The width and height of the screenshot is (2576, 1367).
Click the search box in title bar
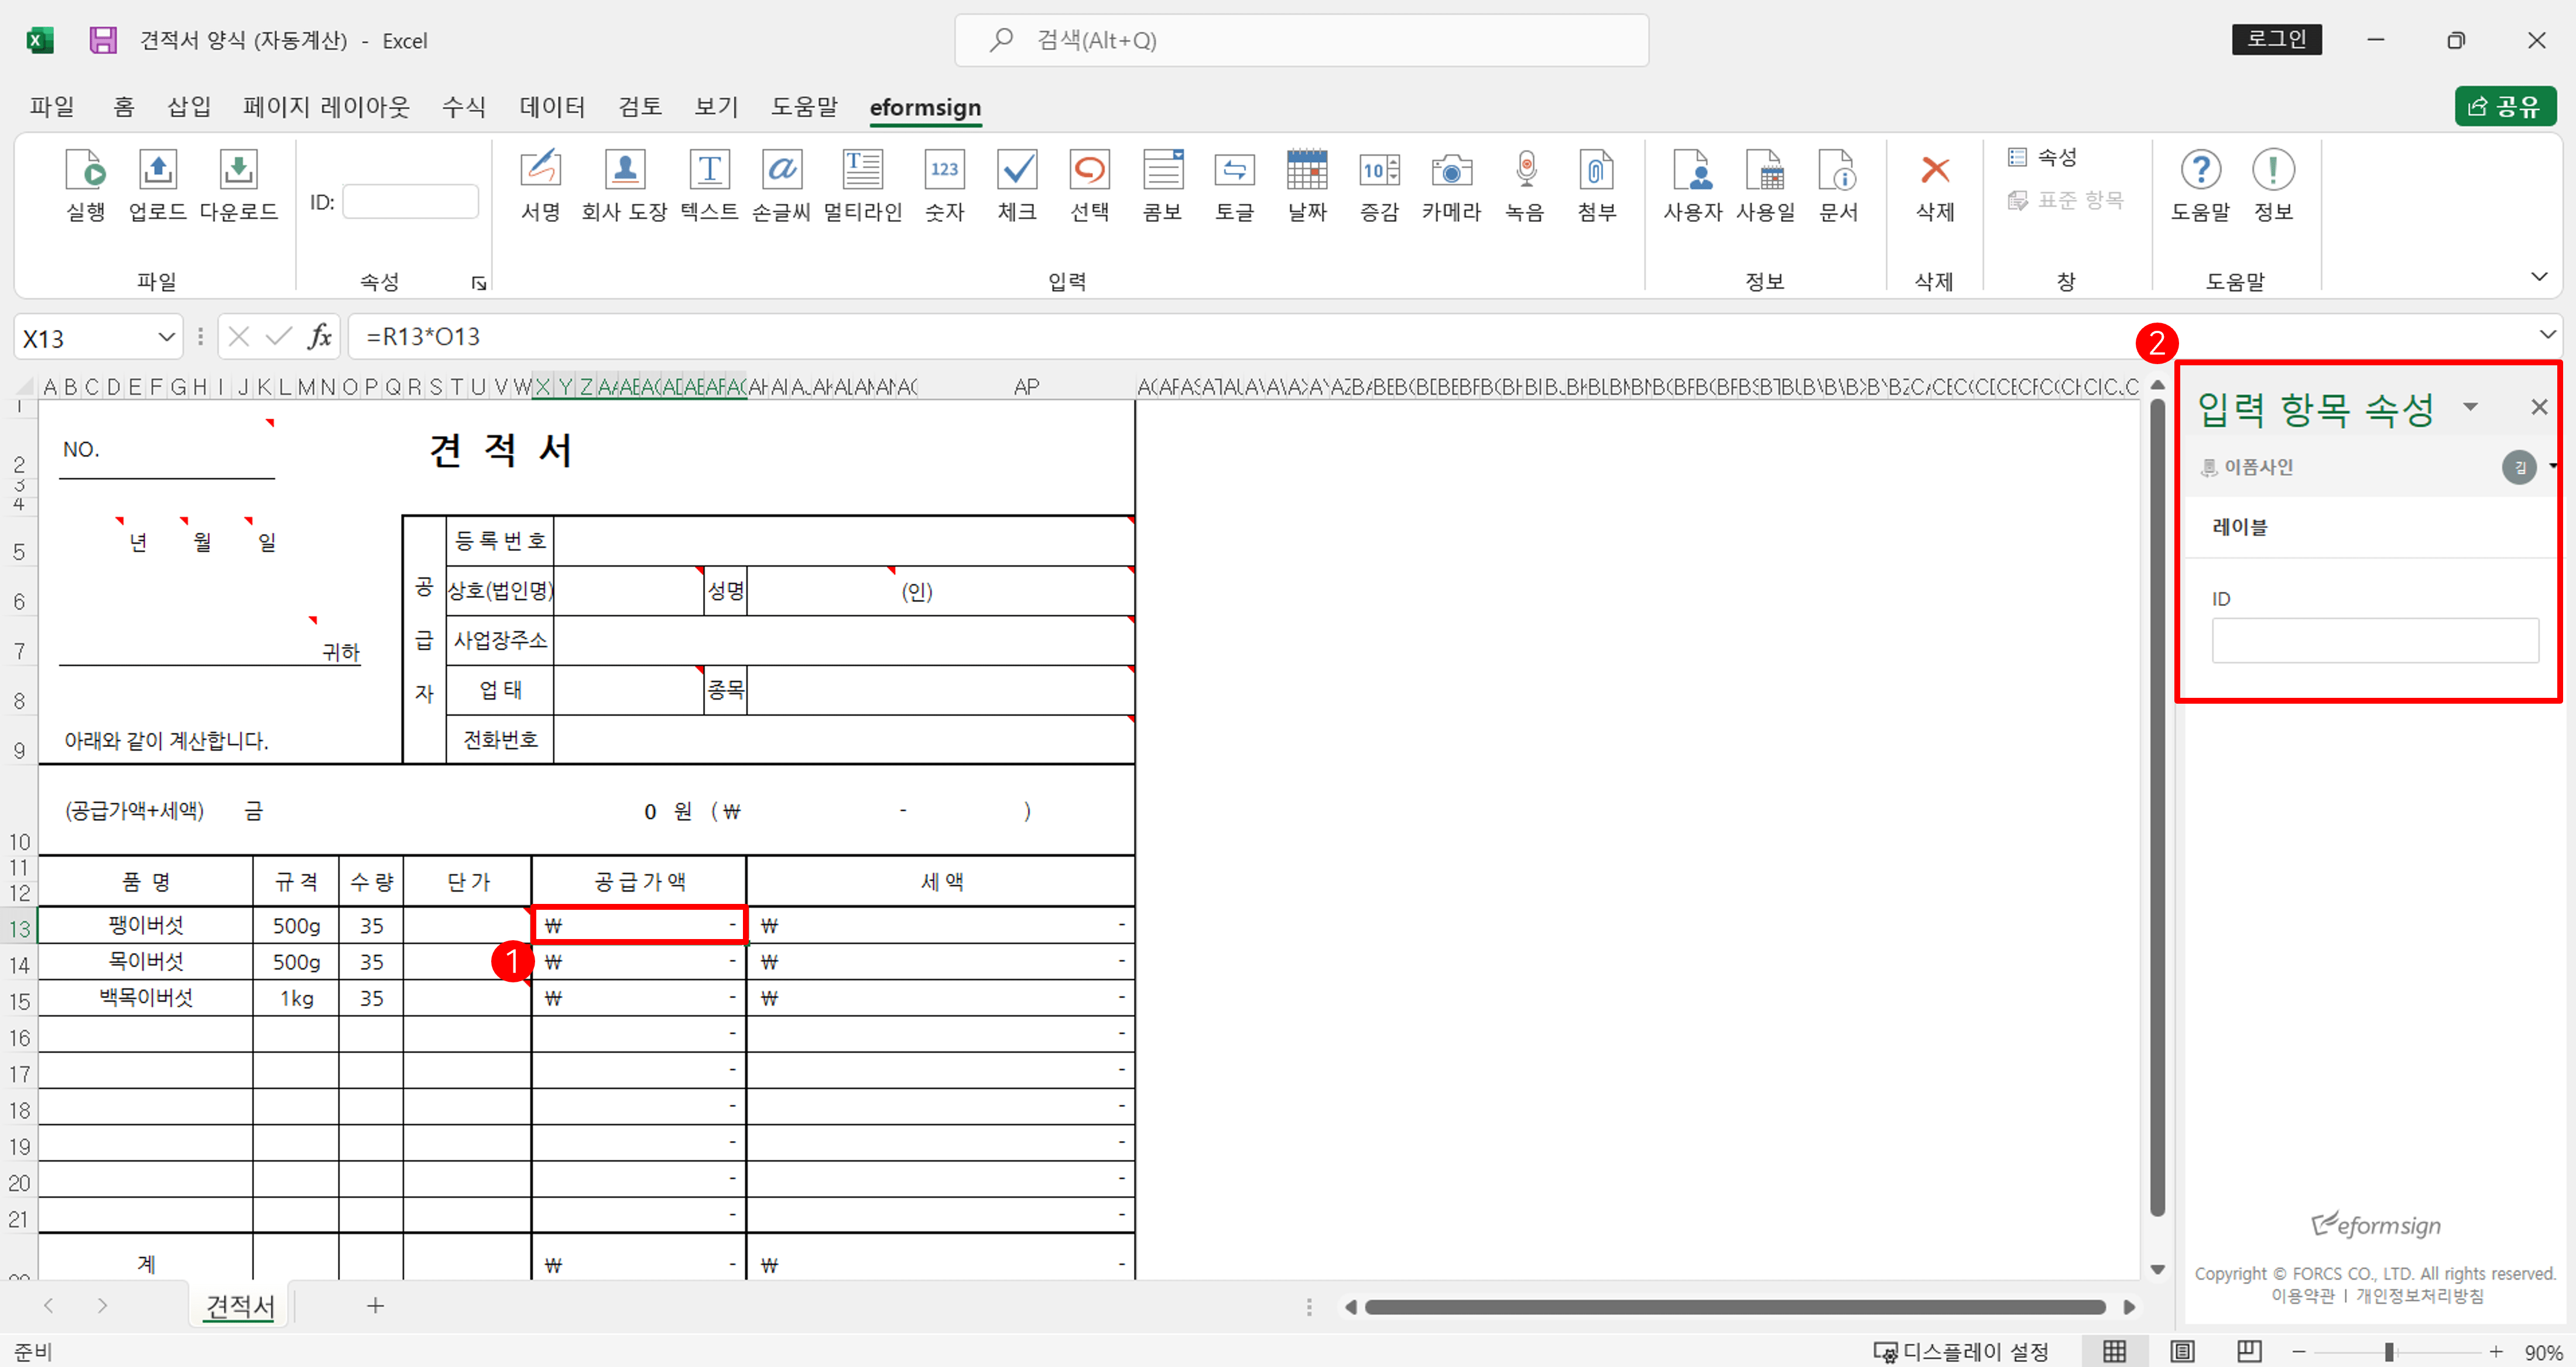[x=1301, y=40]
